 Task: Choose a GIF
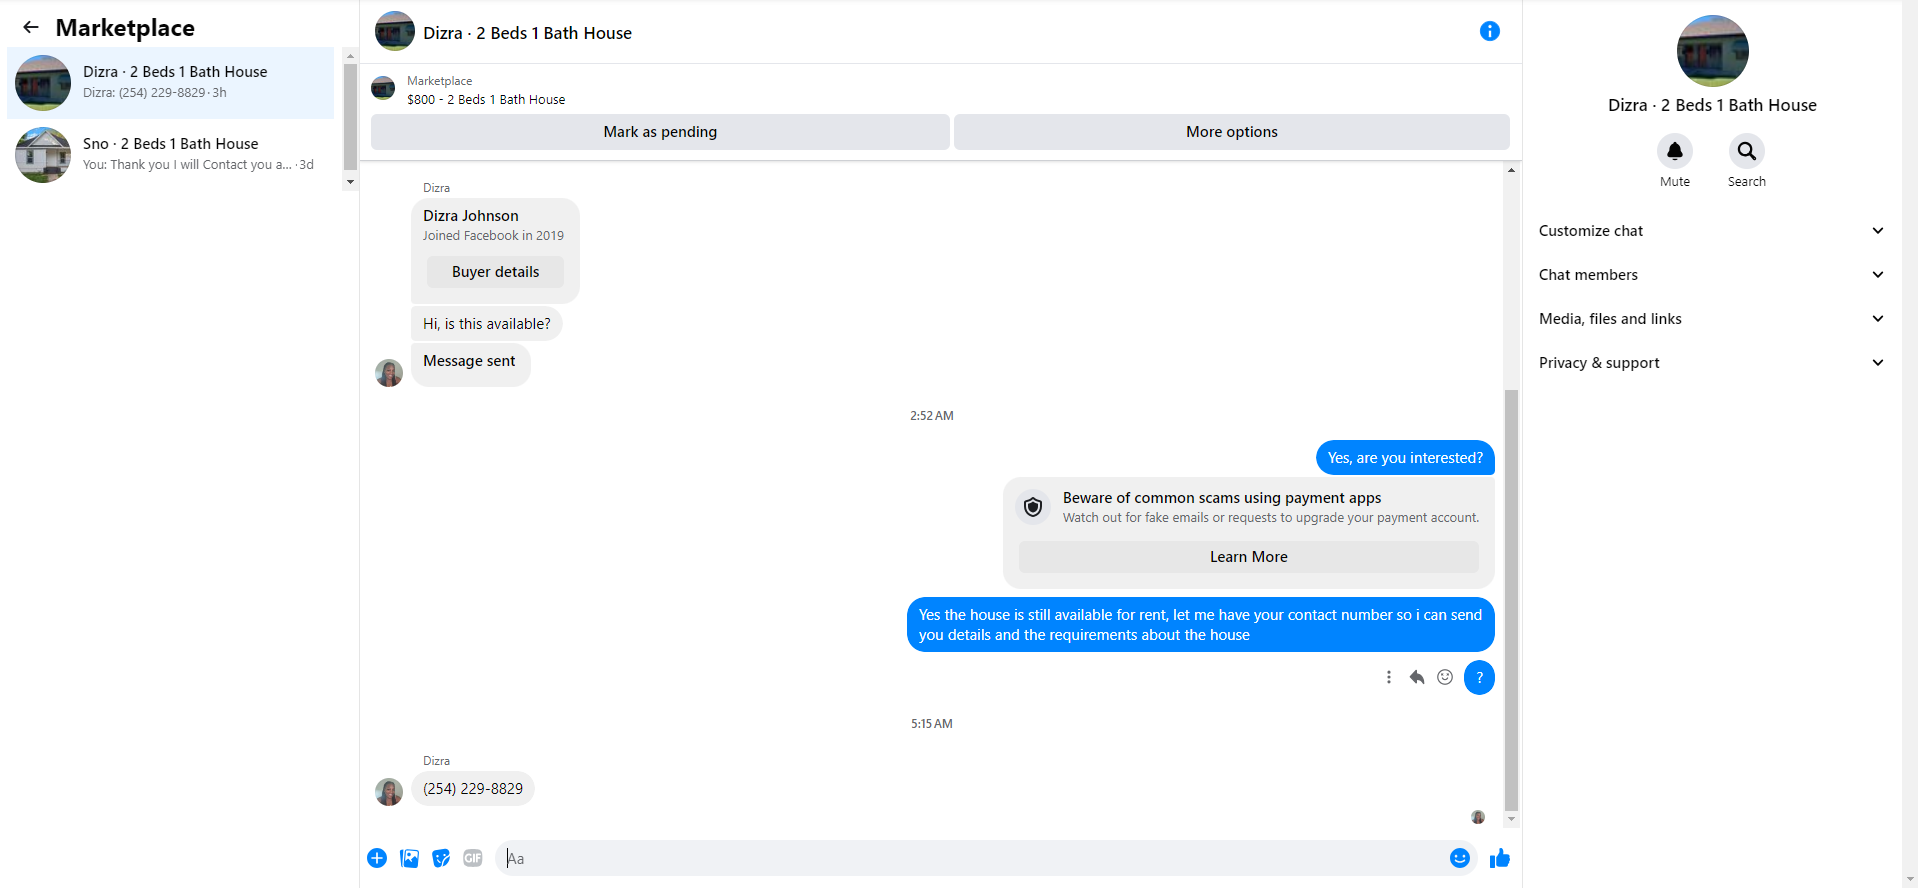pyautogui.click(x=473, y=858)
